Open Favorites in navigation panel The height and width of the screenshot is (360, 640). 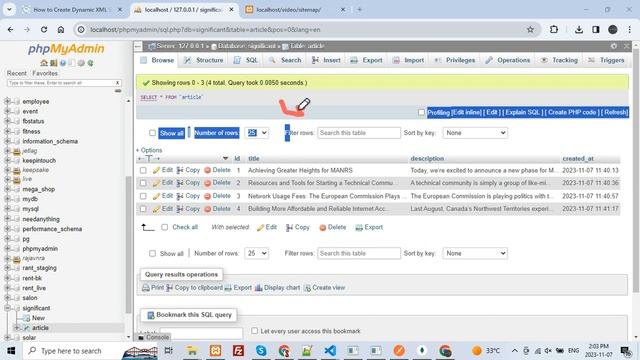pos(45,73)
